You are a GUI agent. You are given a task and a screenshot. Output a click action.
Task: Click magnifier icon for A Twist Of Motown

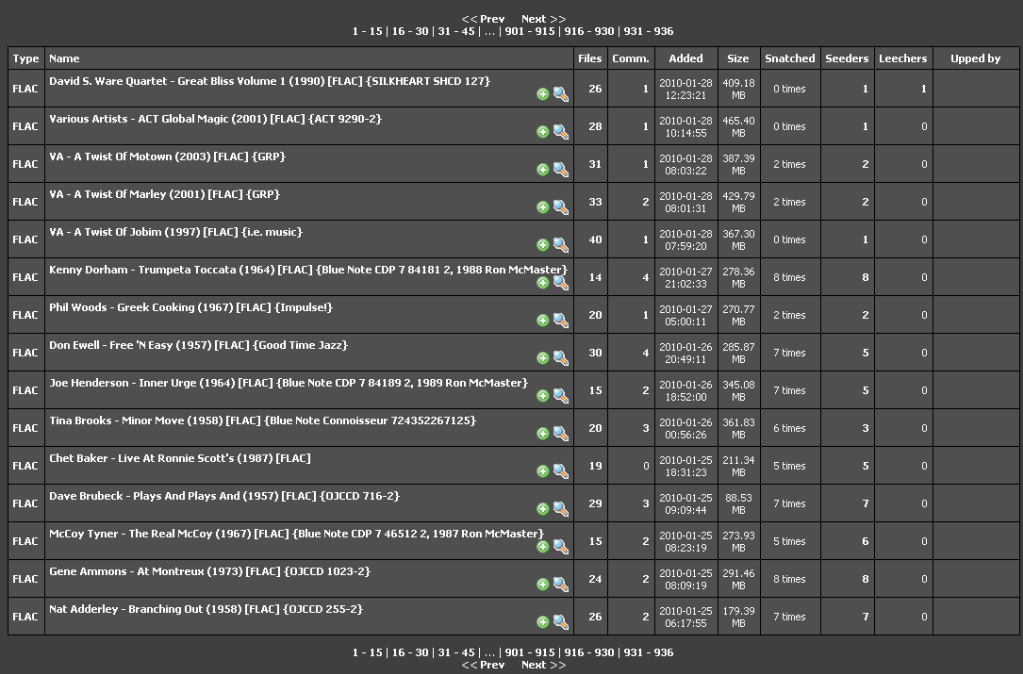pos(560,170)
